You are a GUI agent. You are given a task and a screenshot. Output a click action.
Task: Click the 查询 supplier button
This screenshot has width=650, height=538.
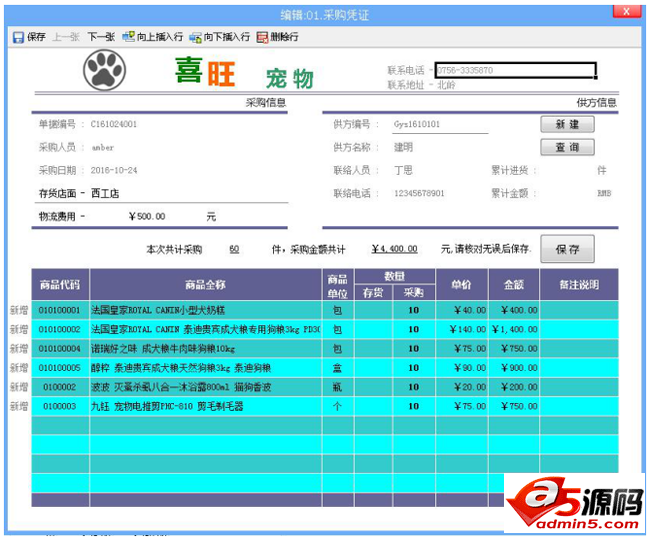click(x=567, y=147)
